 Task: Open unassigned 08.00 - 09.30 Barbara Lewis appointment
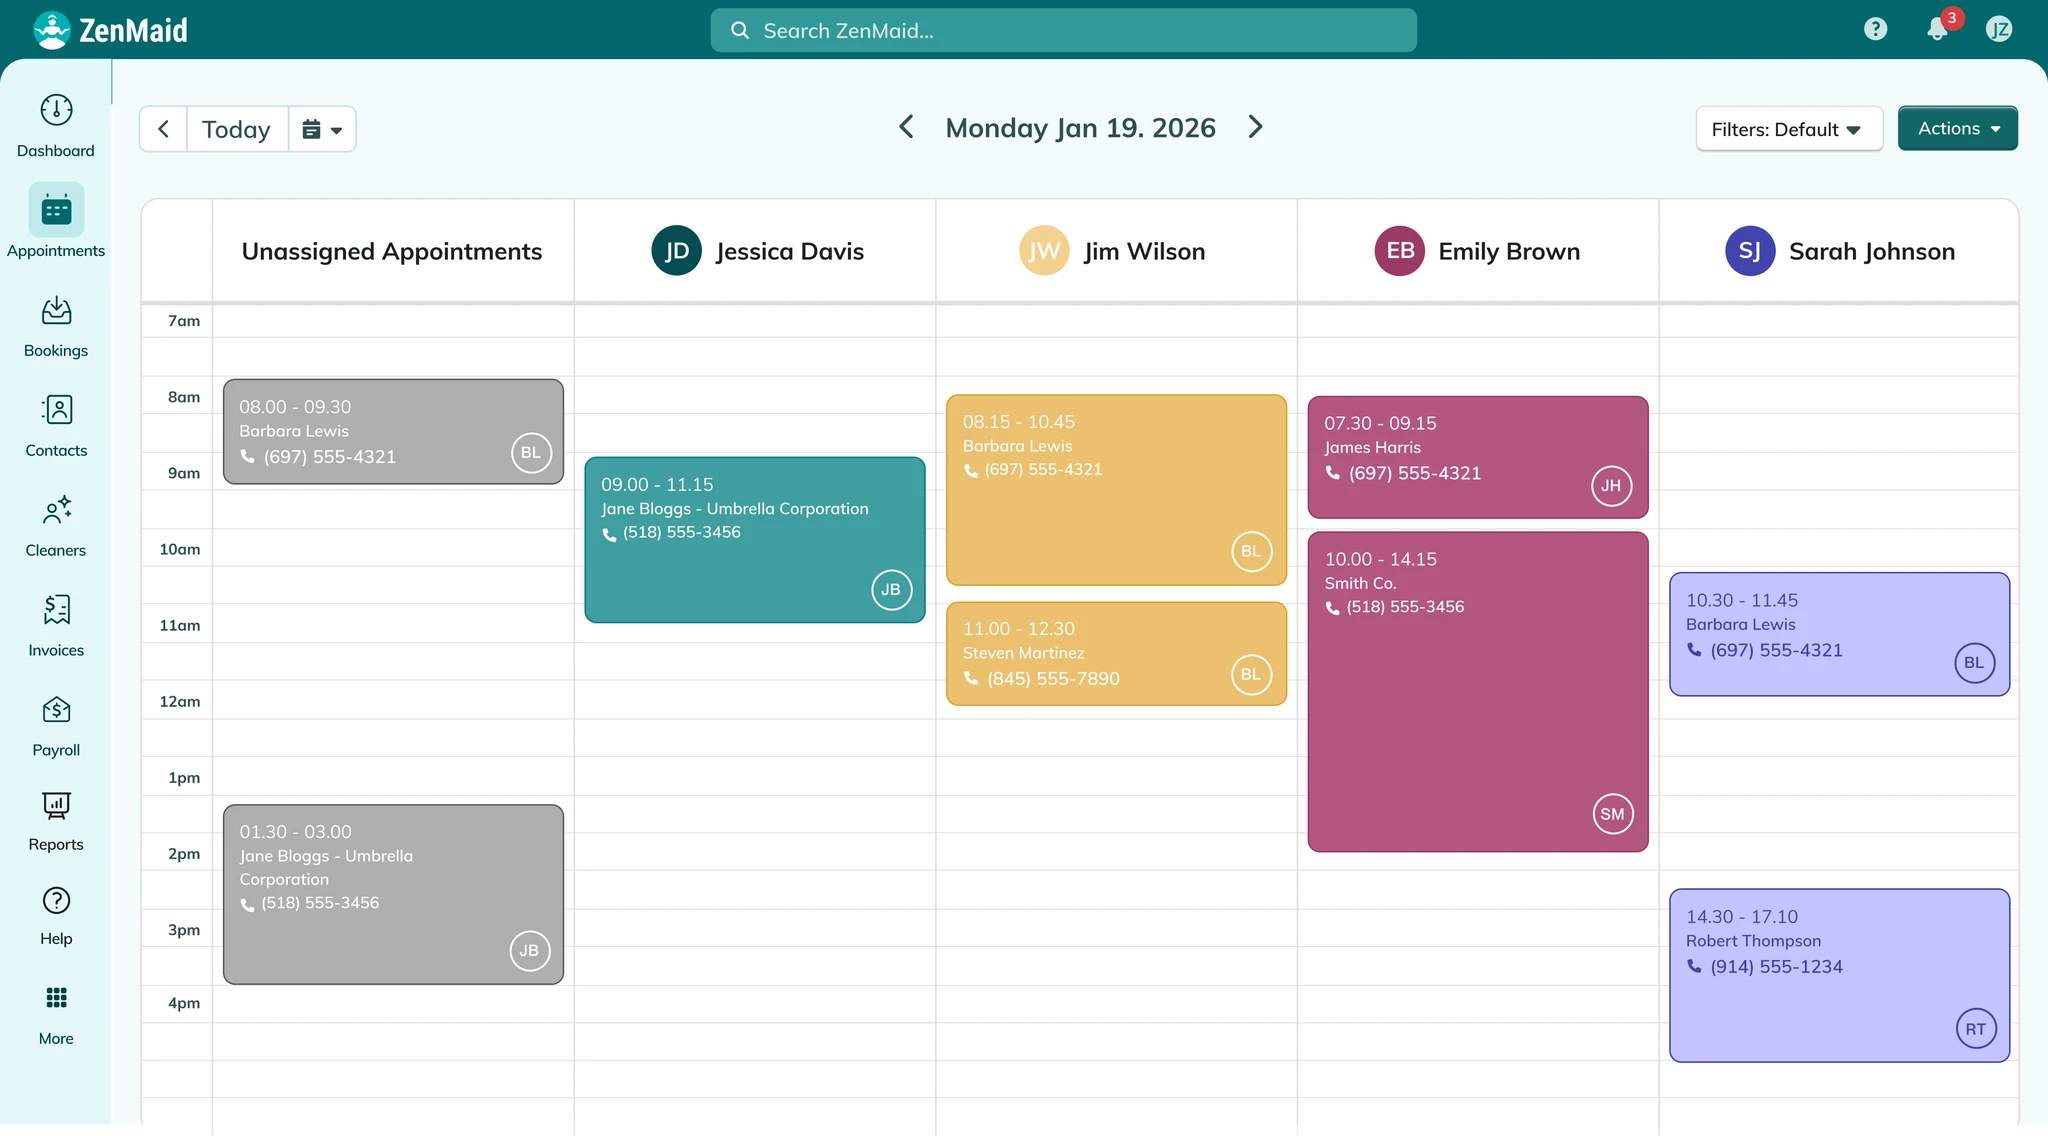point(393,432)
